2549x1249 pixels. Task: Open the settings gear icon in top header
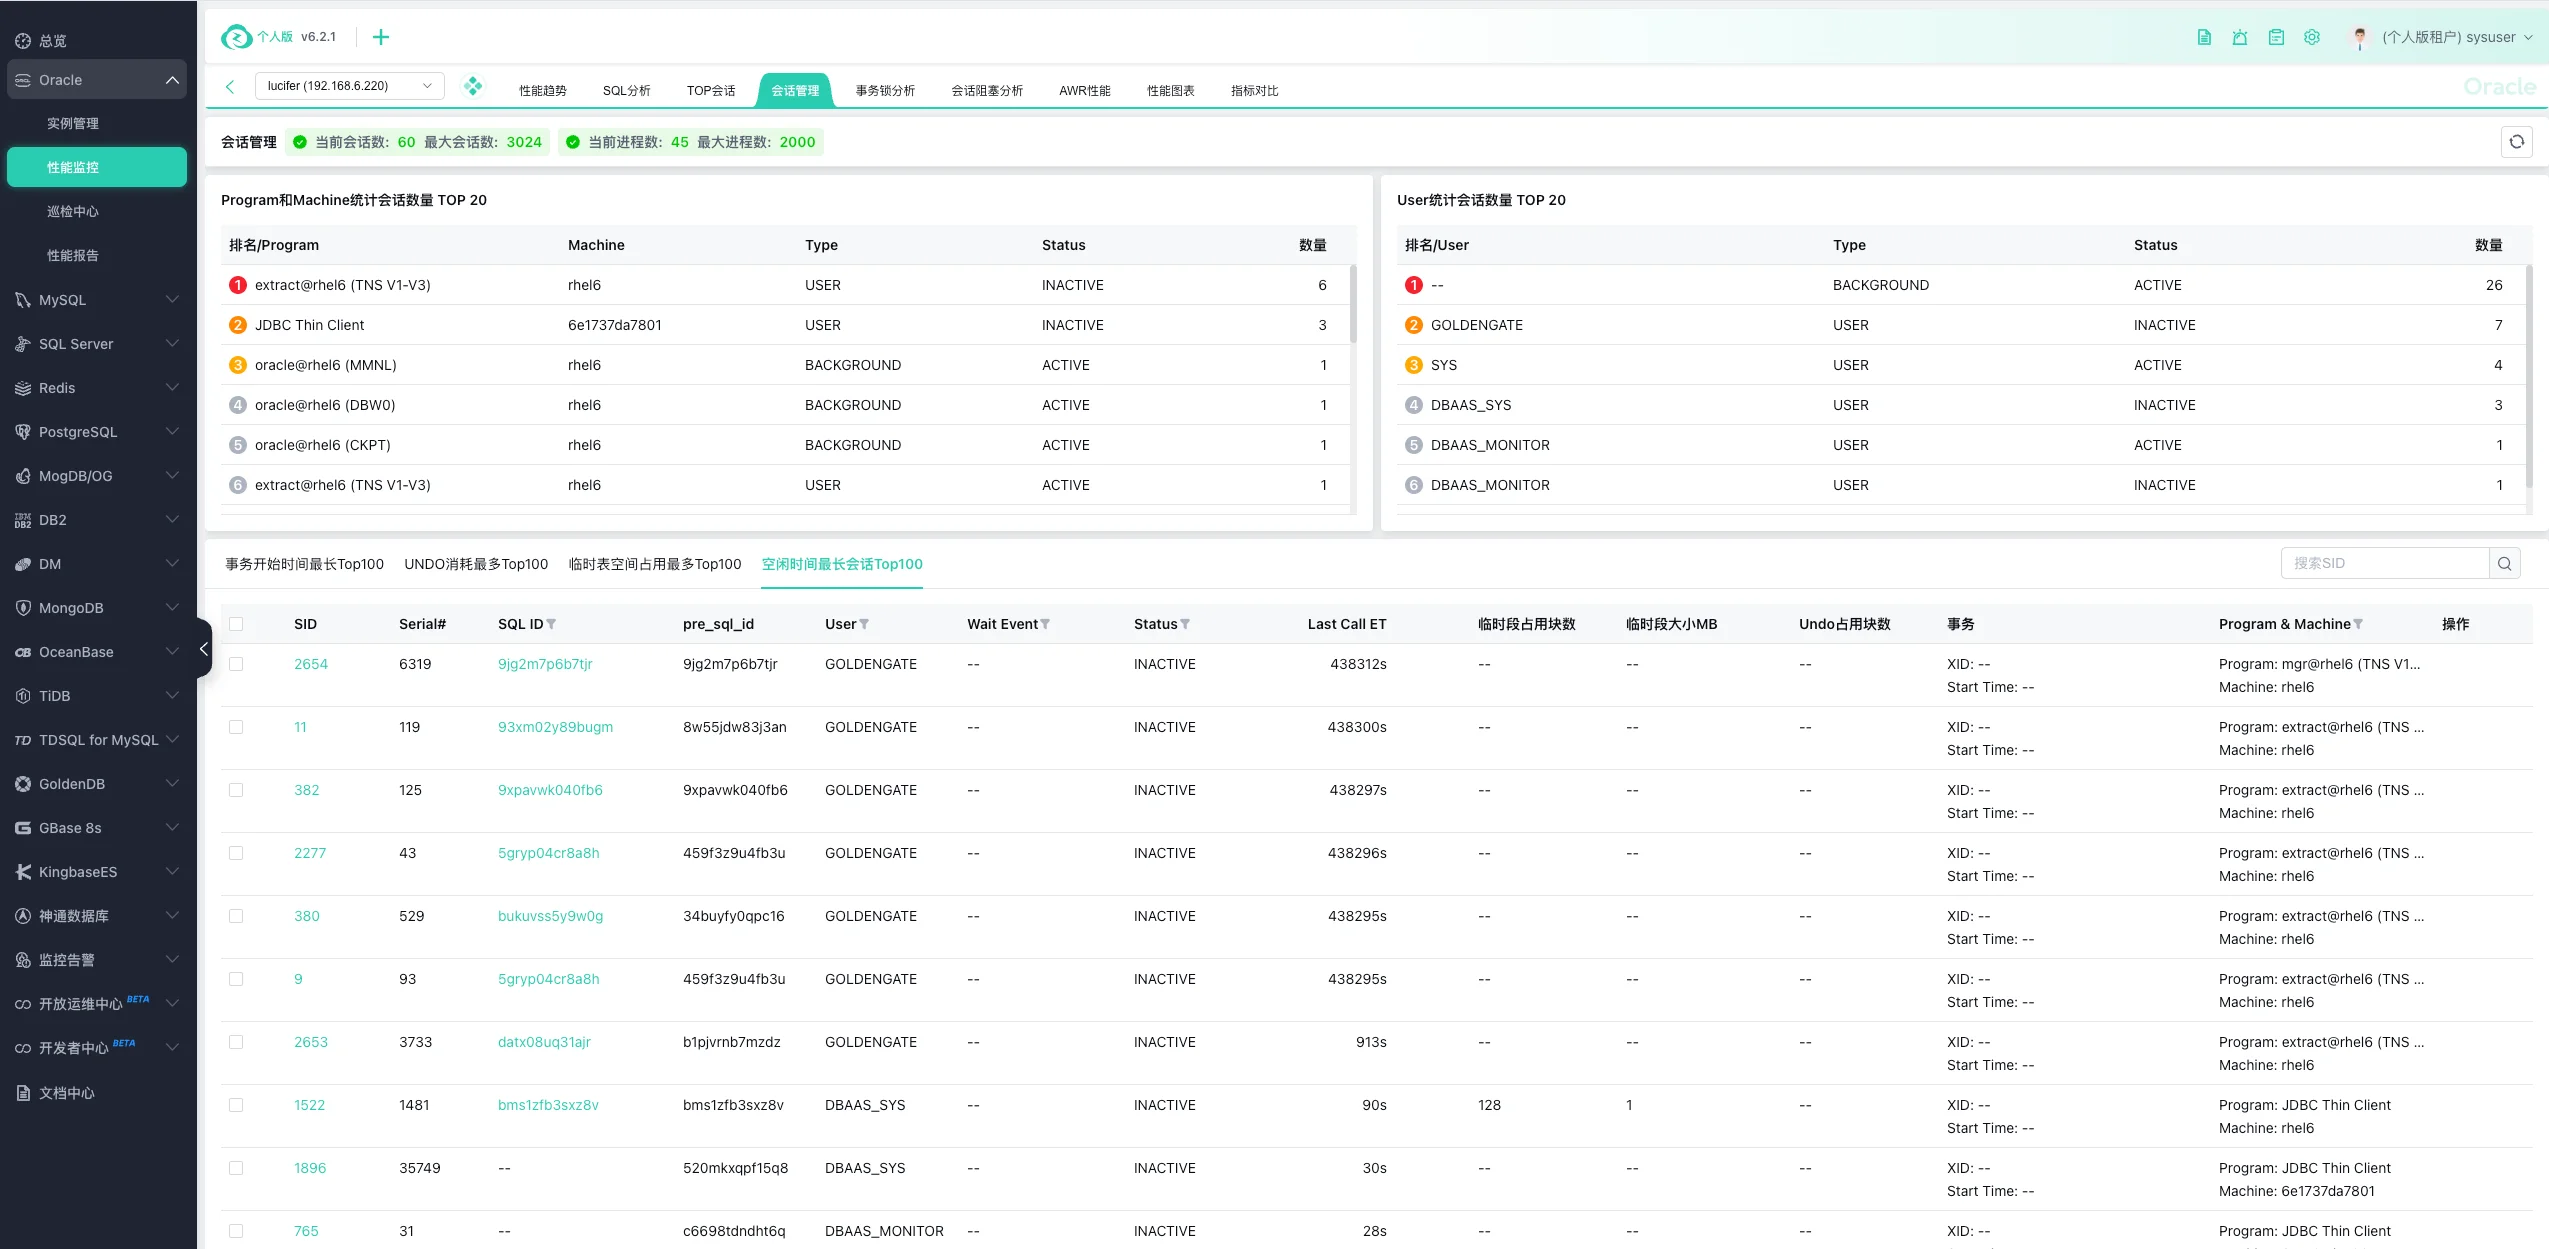(x=2312, y=37)
